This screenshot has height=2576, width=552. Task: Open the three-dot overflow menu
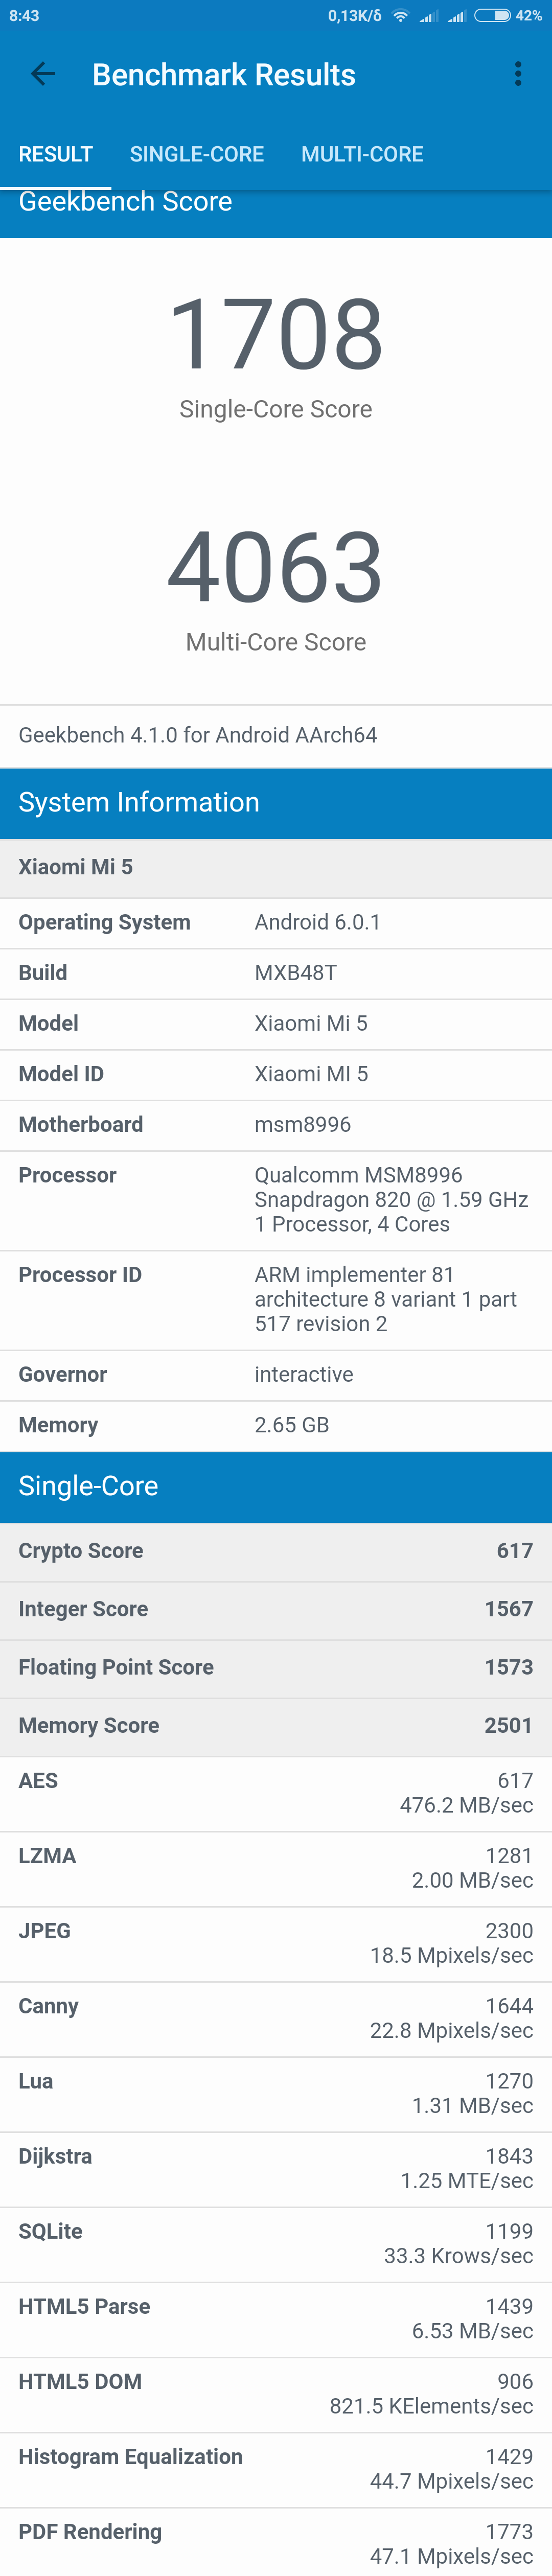coord(517,74)
